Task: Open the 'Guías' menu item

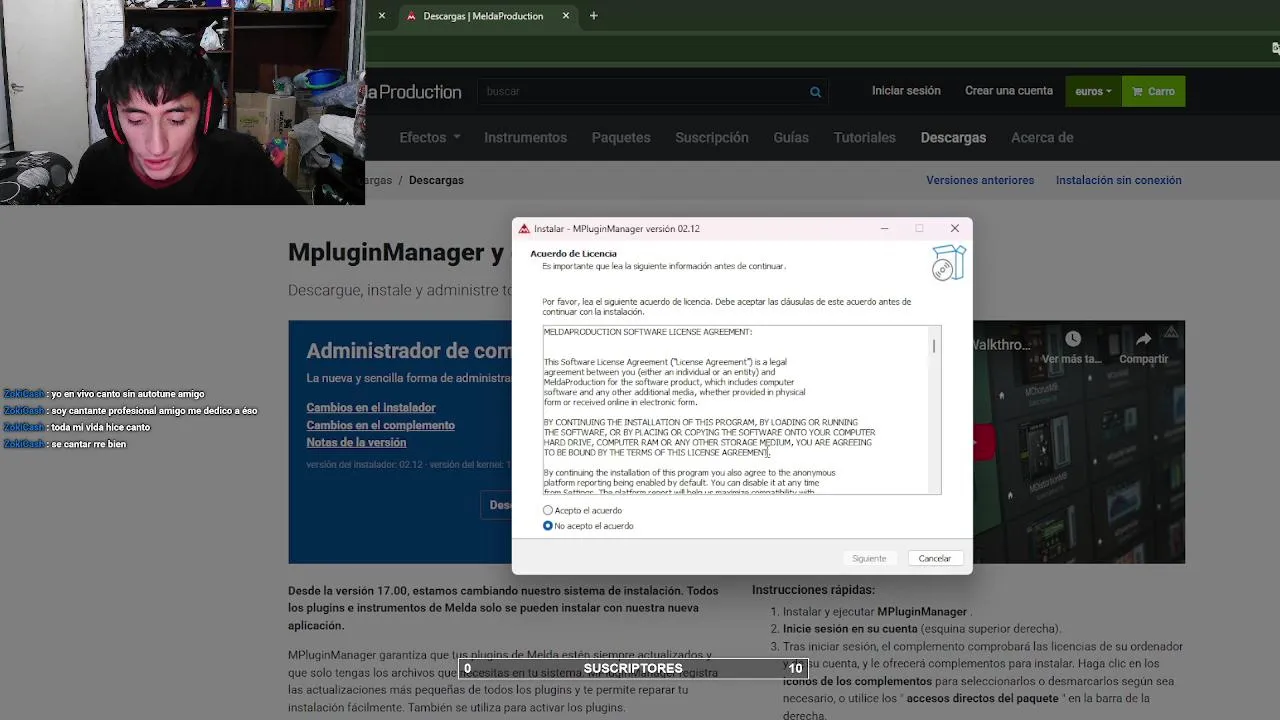Action: coord(791,138)
